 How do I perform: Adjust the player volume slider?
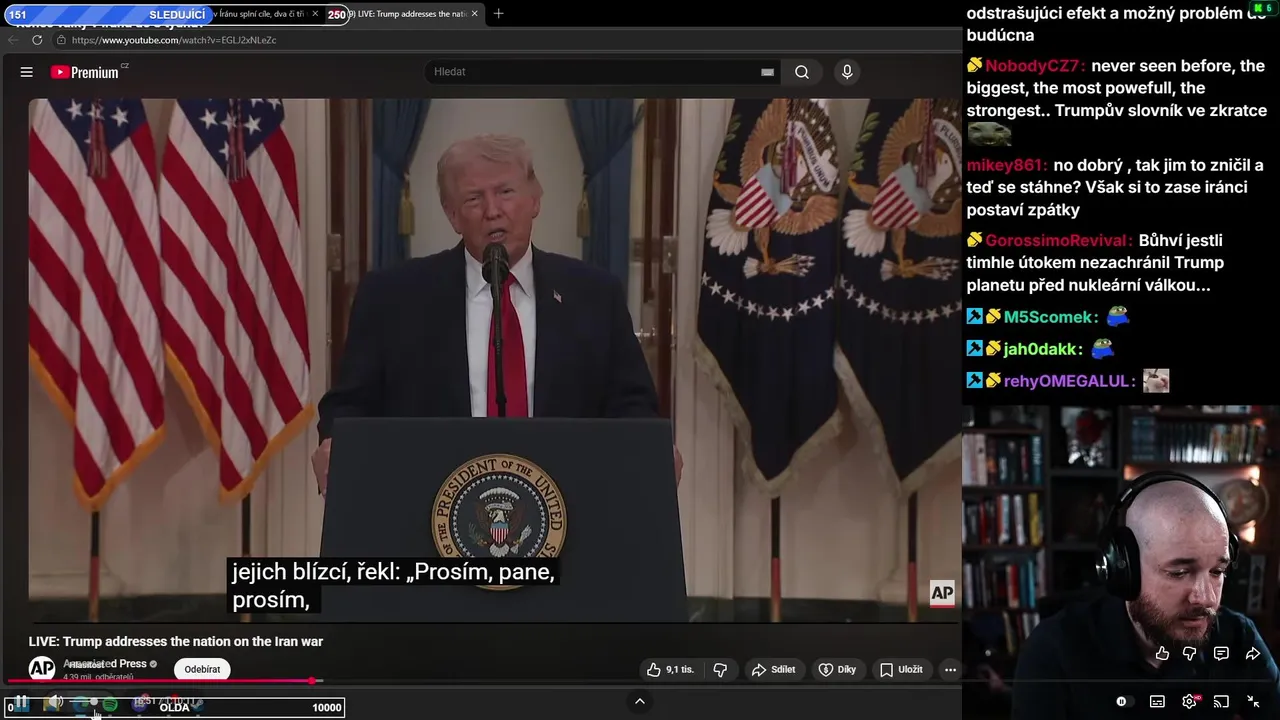click(x=82, y=703)
